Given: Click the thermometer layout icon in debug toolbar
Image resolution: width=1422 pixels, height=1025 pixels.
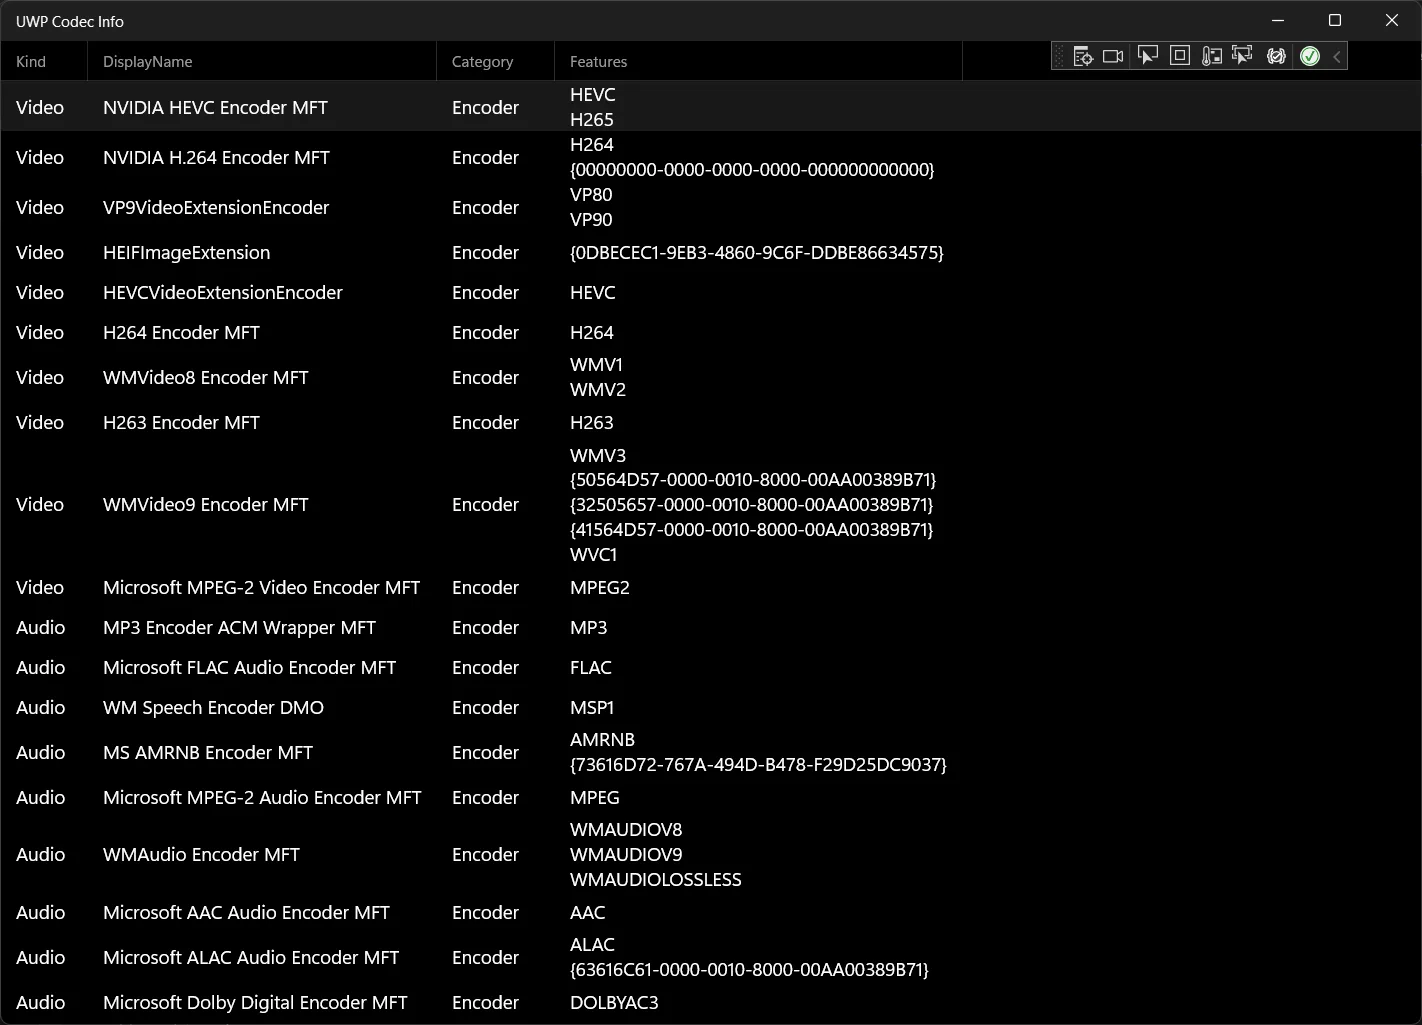Looking at the screenshot, I should pos(1212,56).
